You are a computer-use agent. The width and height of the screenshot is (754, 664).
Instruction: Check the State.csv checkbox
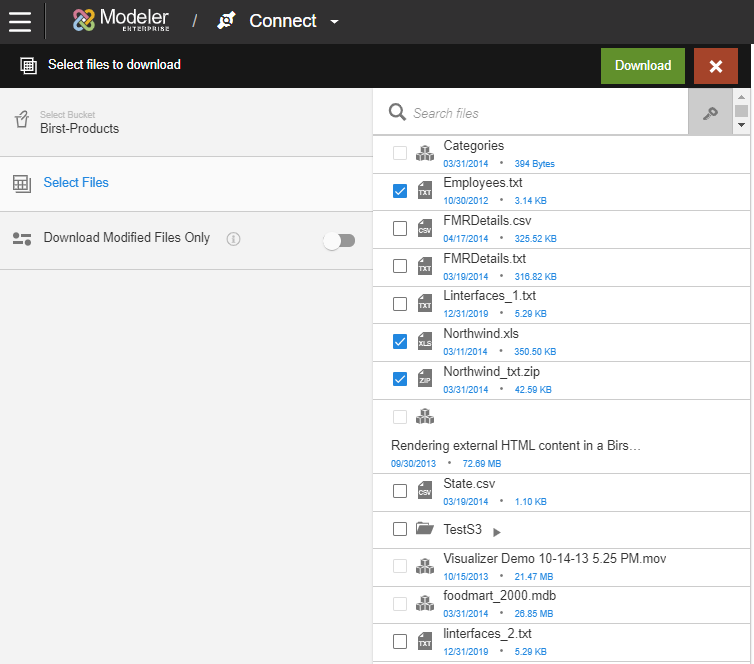(x=400, y=491)
